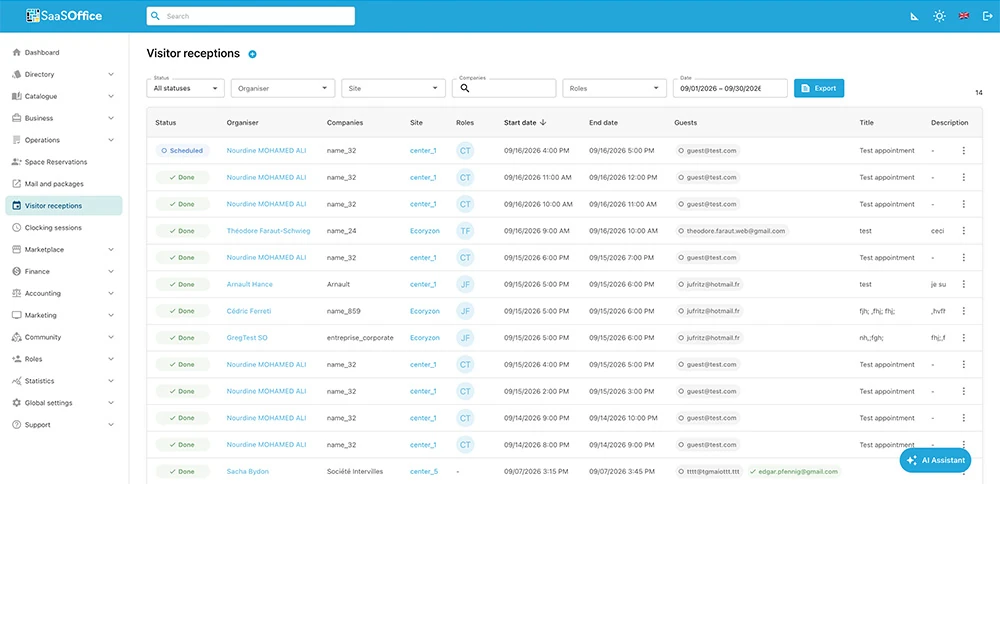Click the Scheduled status badge
1000x631 pixels.
point(182,151)
